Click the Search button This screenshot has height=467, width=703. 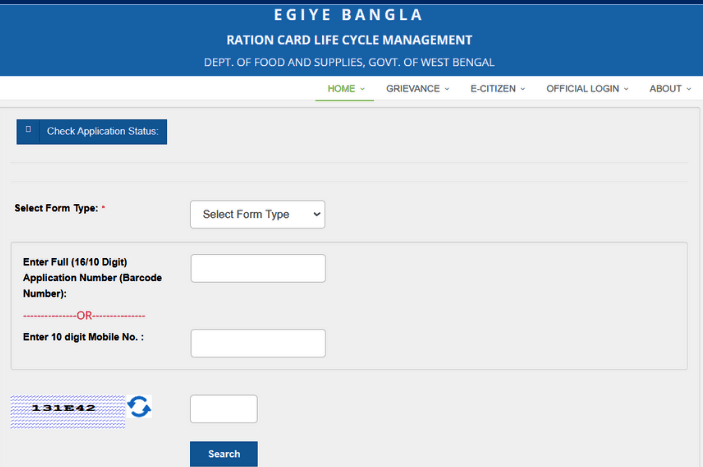click(x=224, y=454)
